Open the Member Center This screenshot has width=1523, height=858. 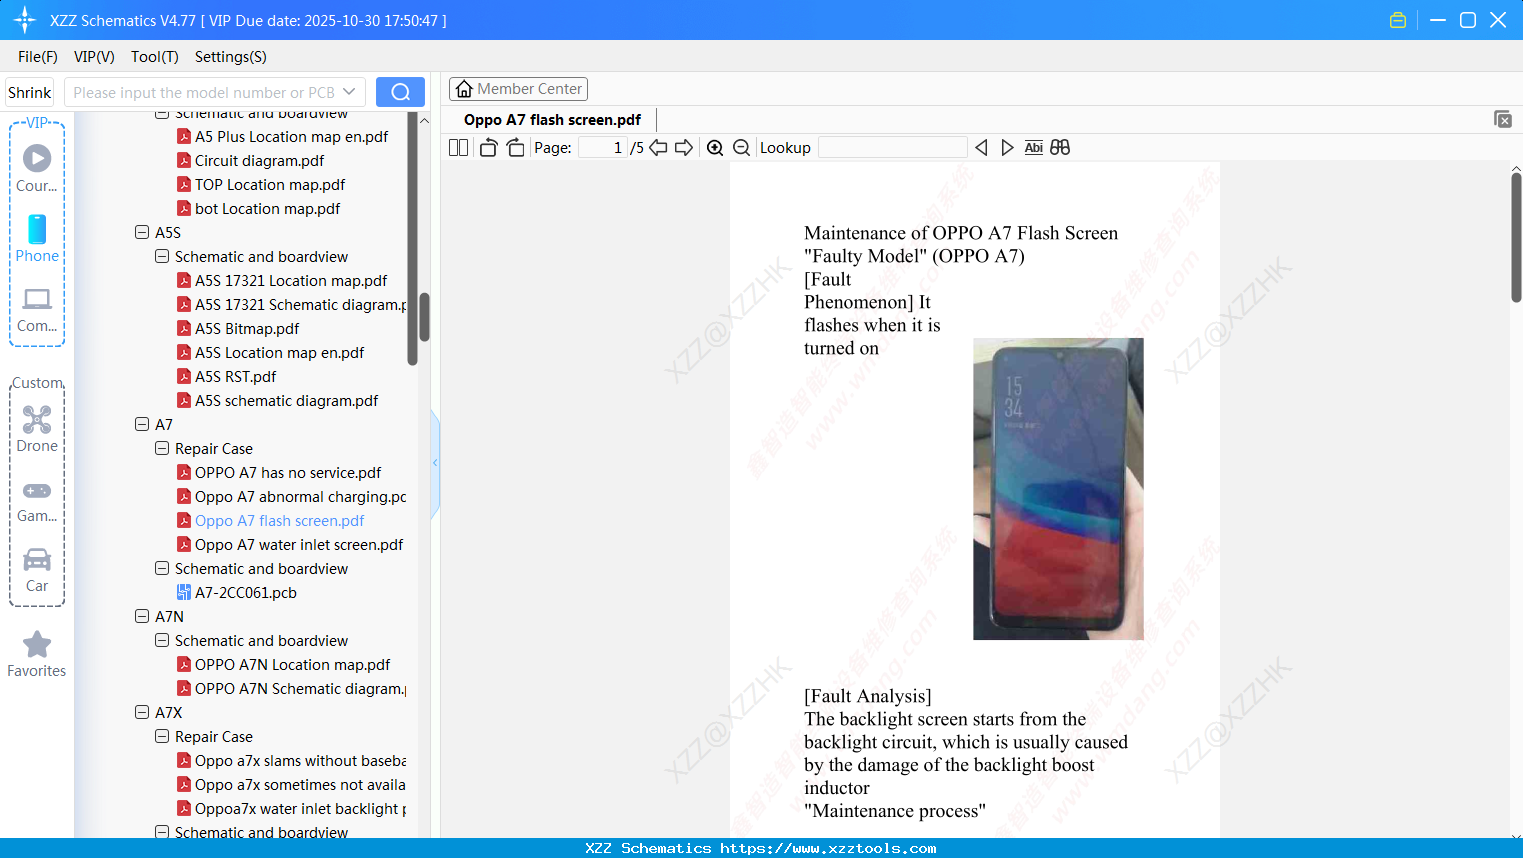coord(518,89)
